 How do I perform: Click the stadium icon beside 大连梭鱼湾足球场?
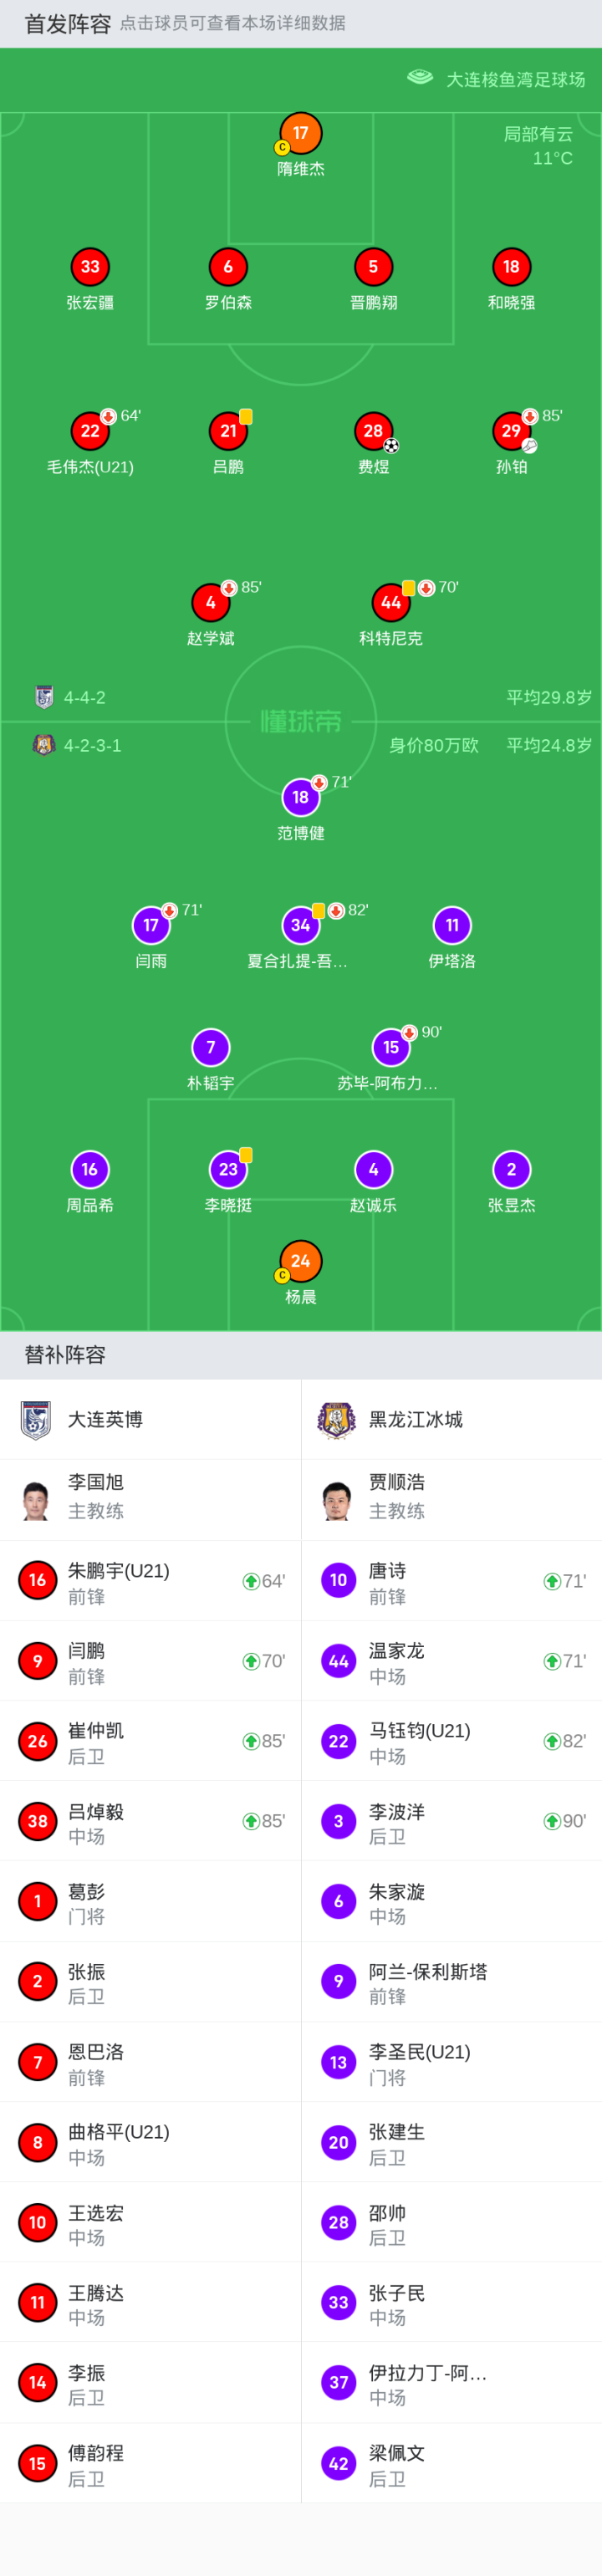coord(420,78)
